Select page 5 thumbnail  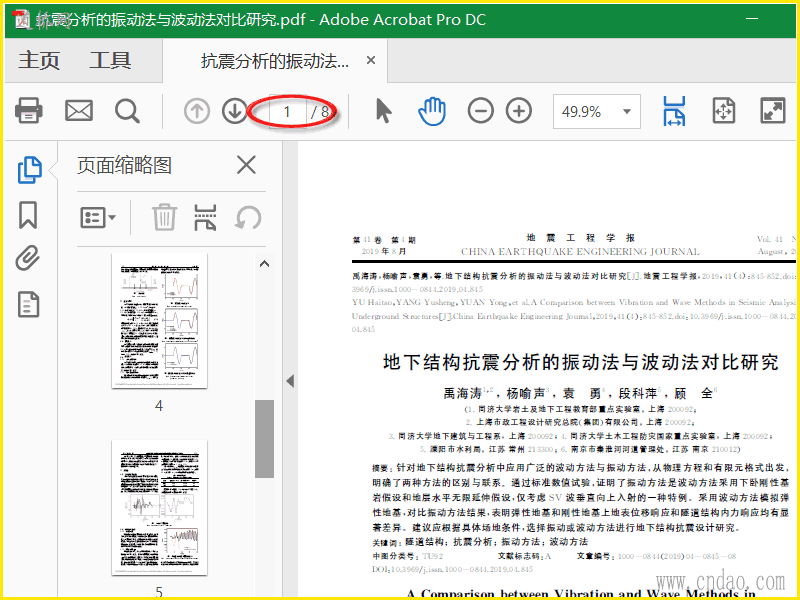click(x=160, y=507)
